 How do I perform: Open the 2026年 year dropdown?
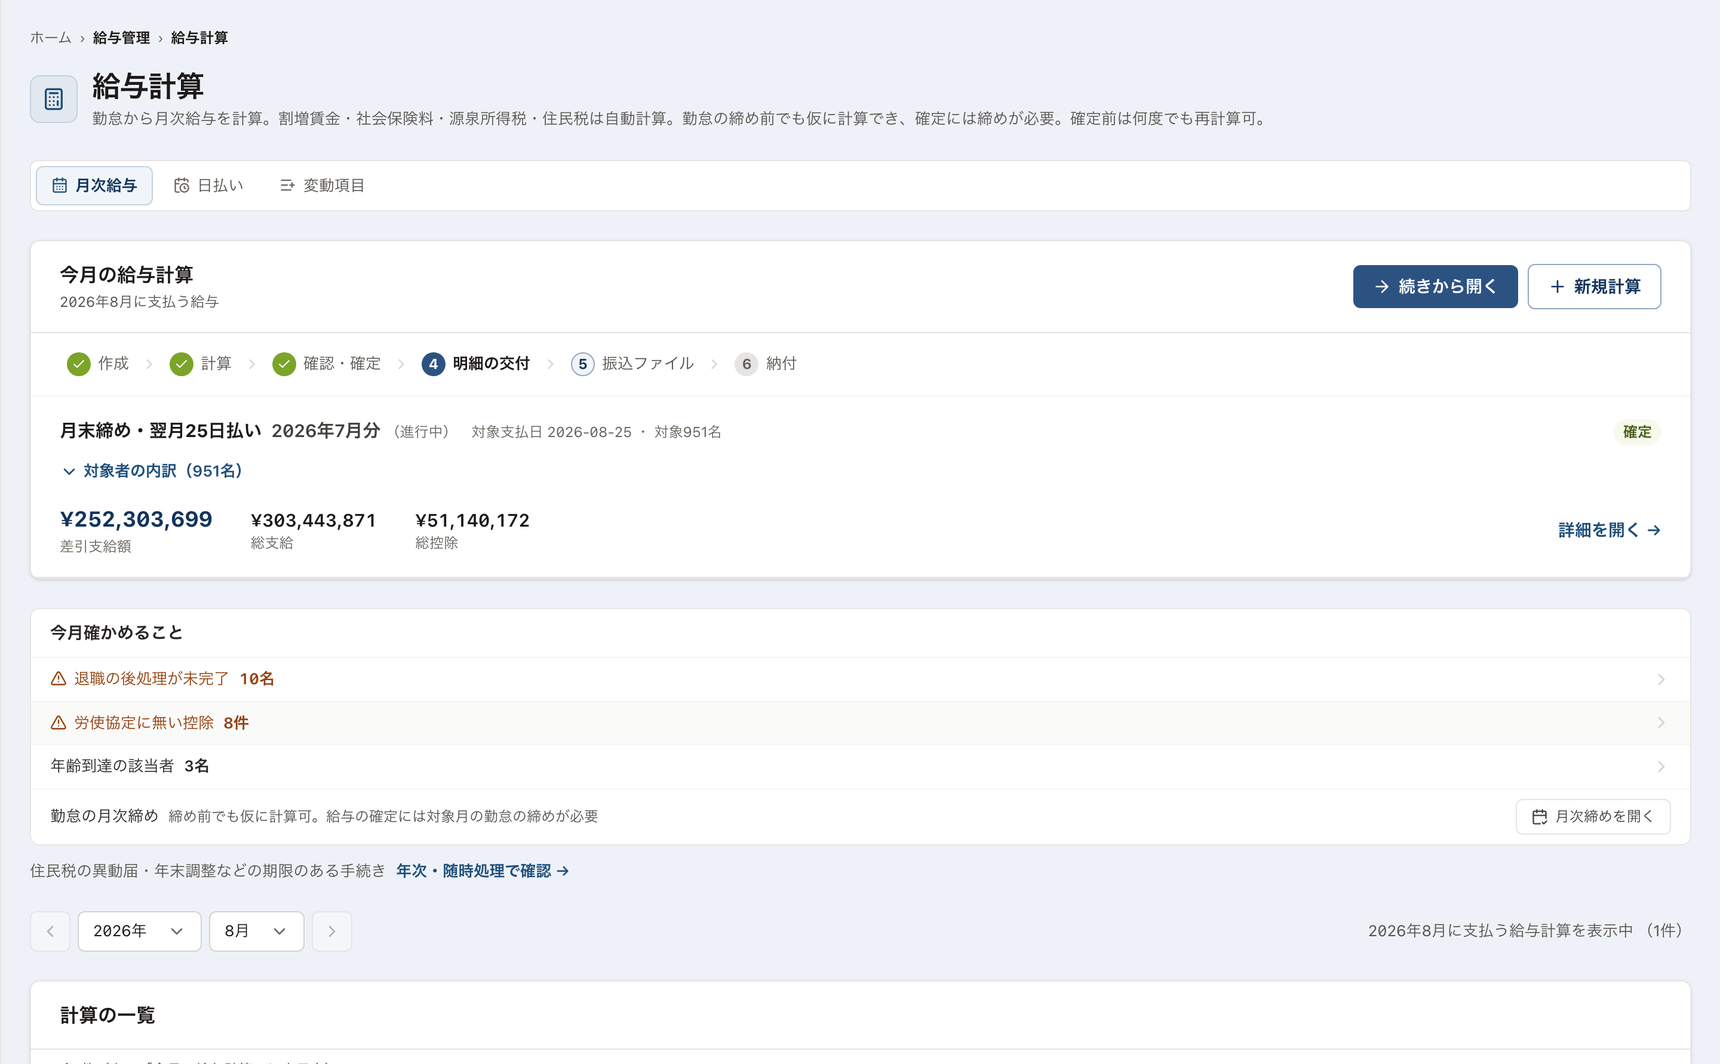point(139,932)
